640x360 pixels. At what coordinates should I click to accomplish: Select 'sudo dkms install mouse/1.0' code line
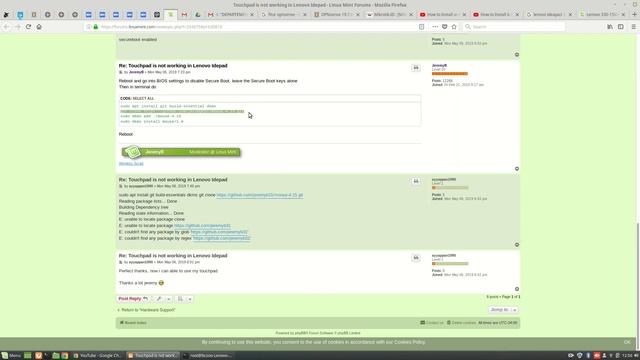152,122
